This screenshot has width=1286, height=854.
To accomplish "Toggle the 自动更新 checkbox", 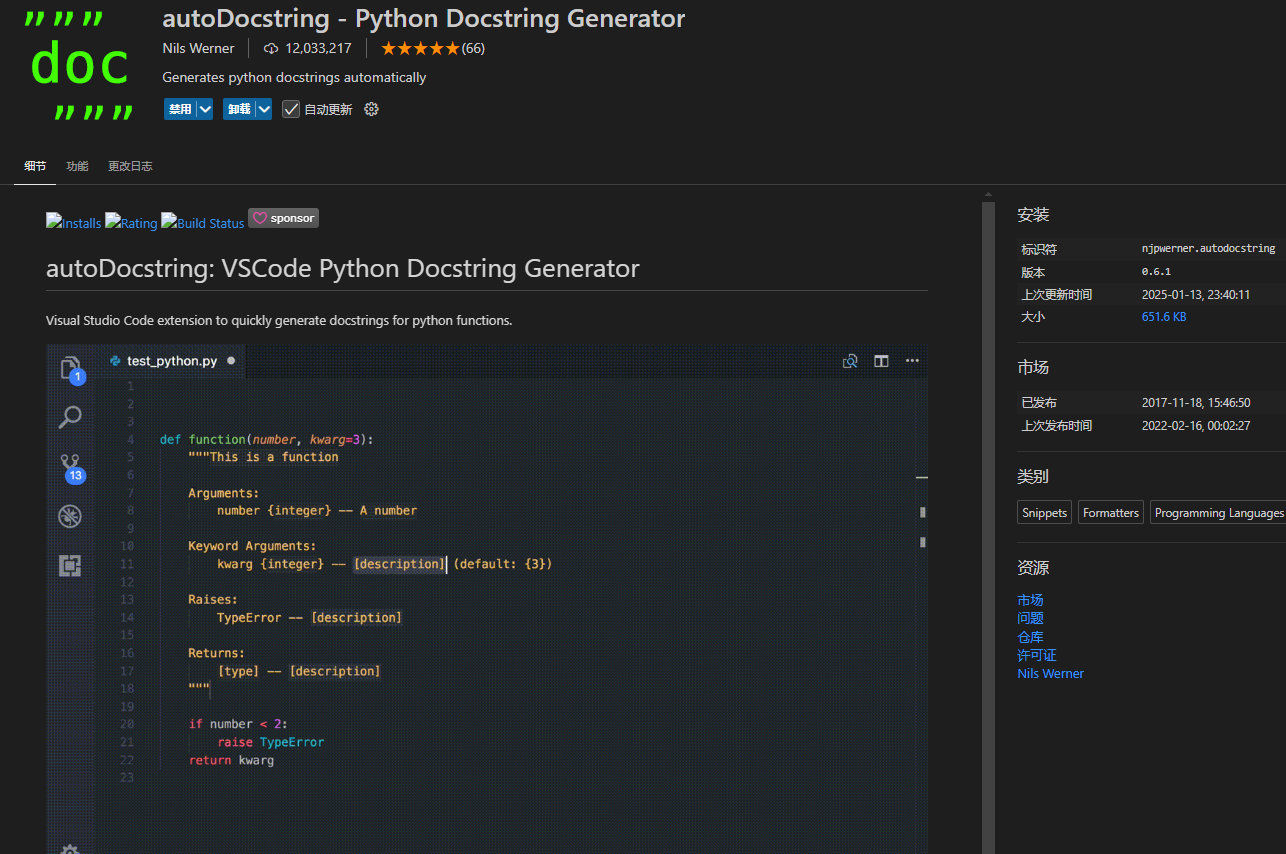I will point(291,109).
